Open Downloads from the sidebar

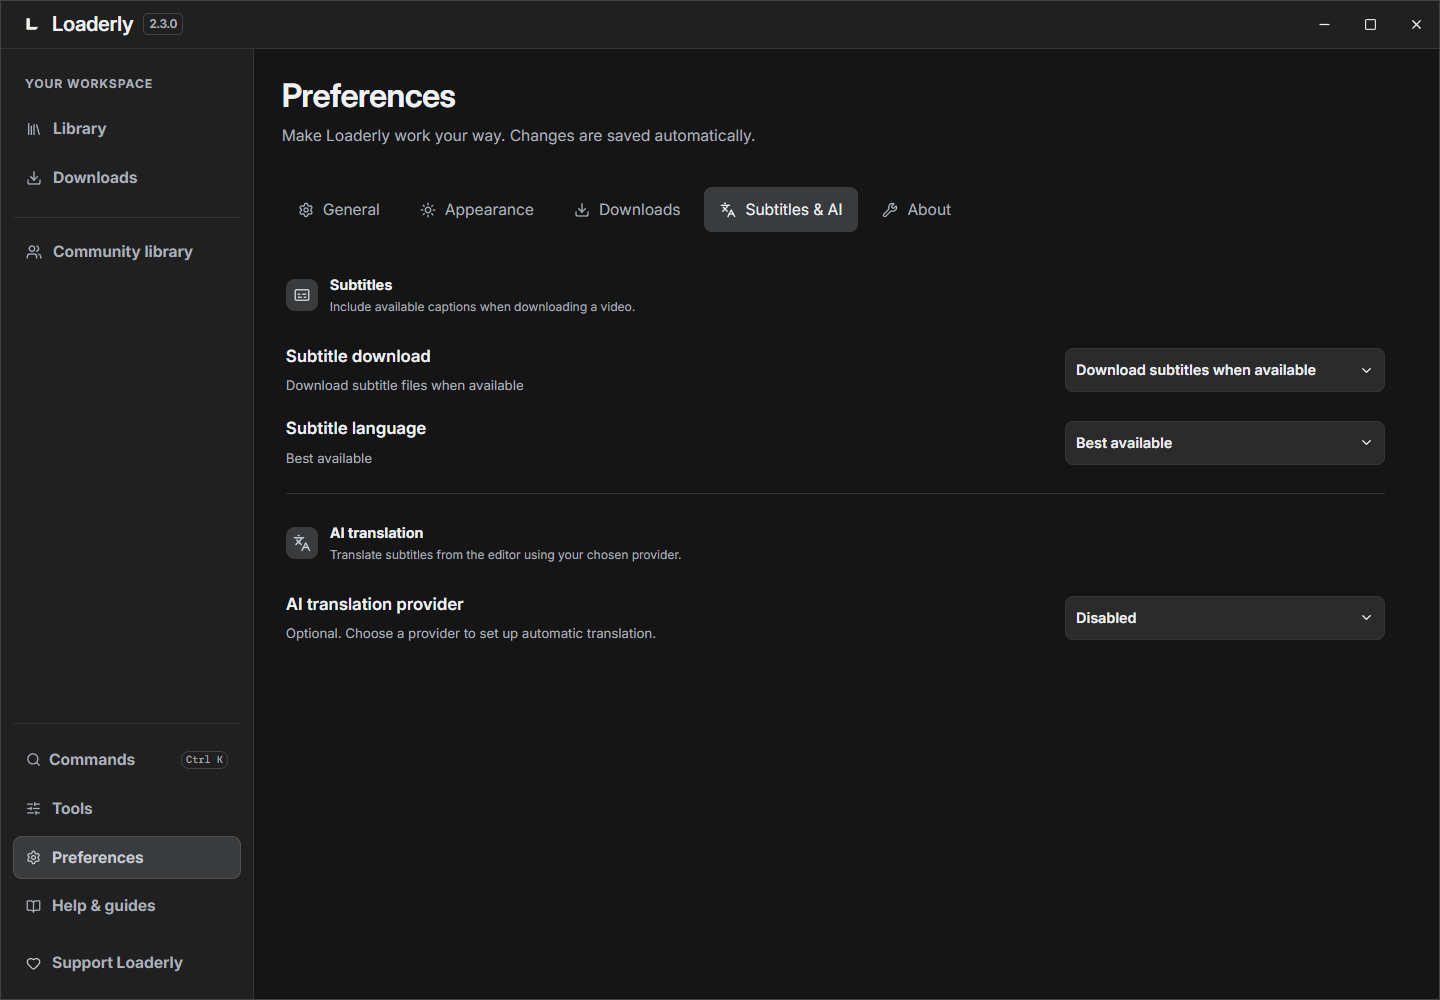pyautogui.click(x=127, y=178)
